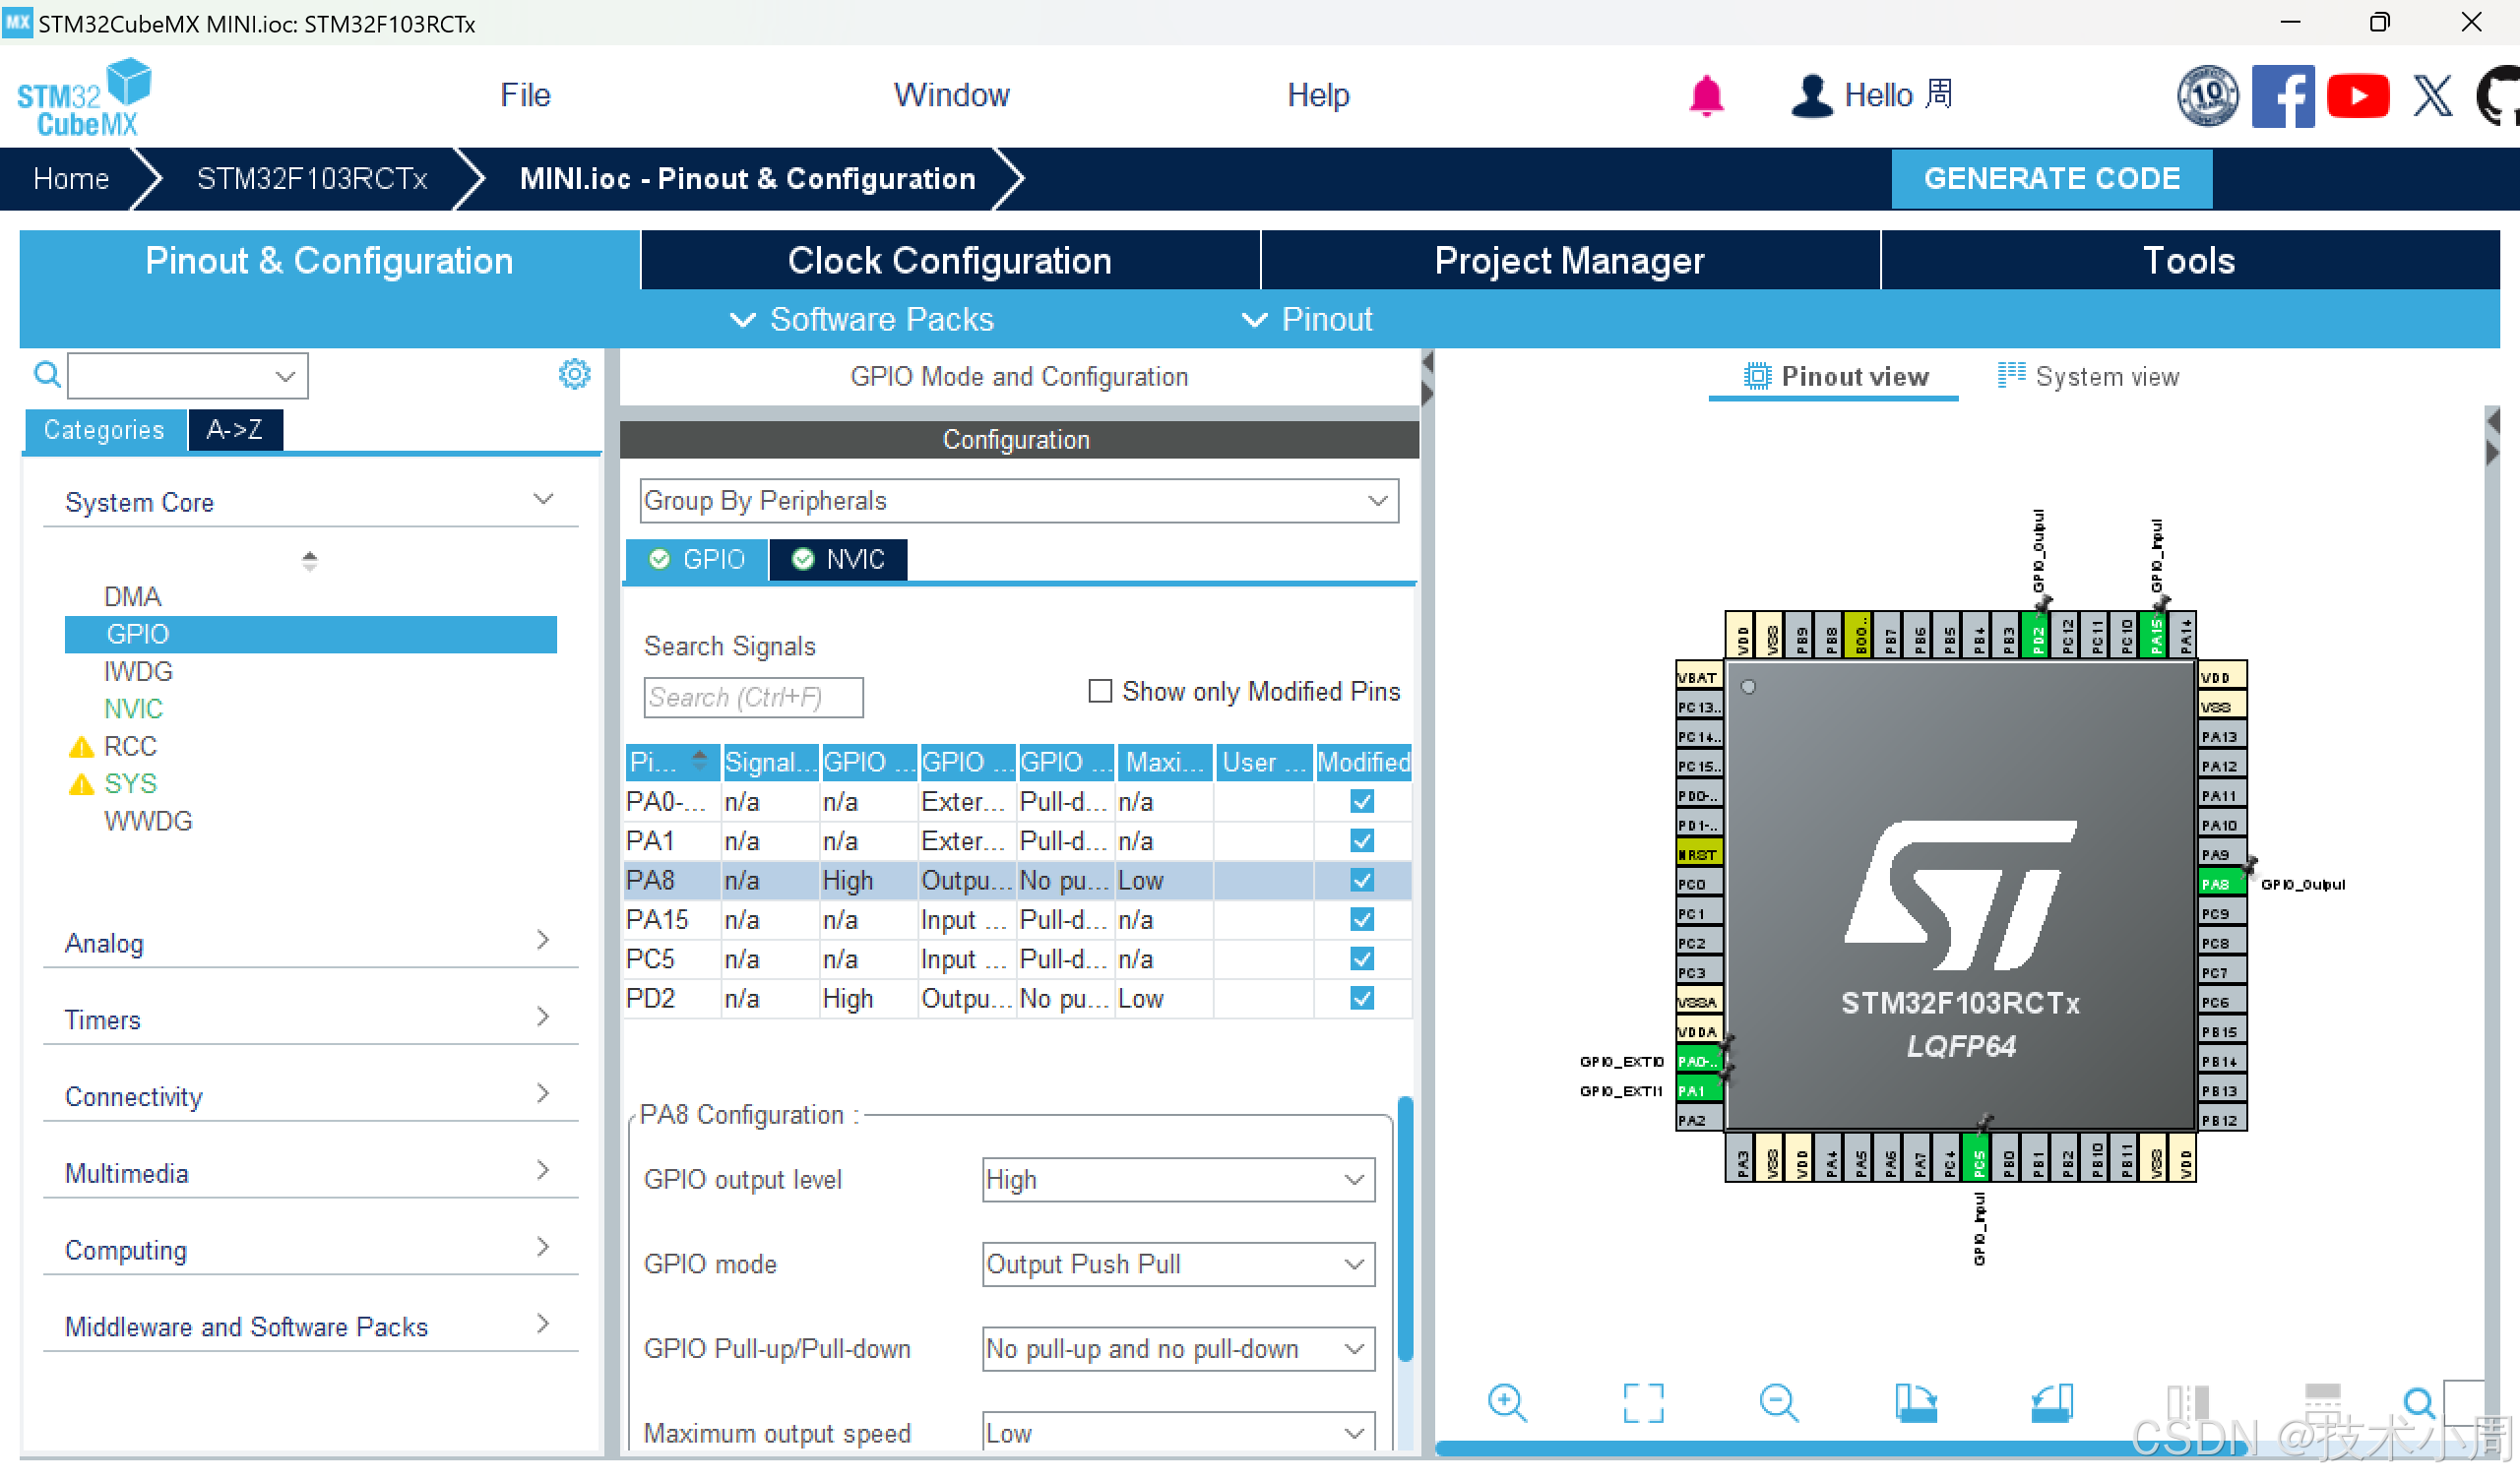This screenshot has height=1480, width=2520.
Task: Click the fit-to-screen brackets icon
Action: (x=1642, y=1403)
